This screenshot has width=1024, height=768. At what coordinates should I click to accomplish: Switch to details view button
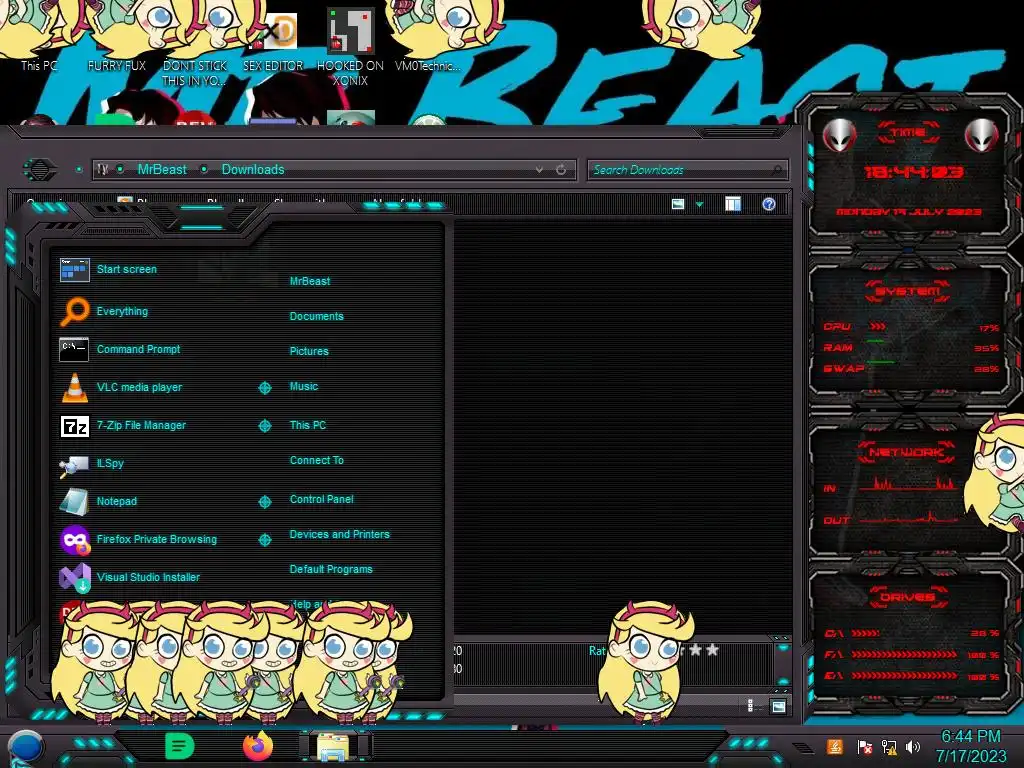coord(750,706)
